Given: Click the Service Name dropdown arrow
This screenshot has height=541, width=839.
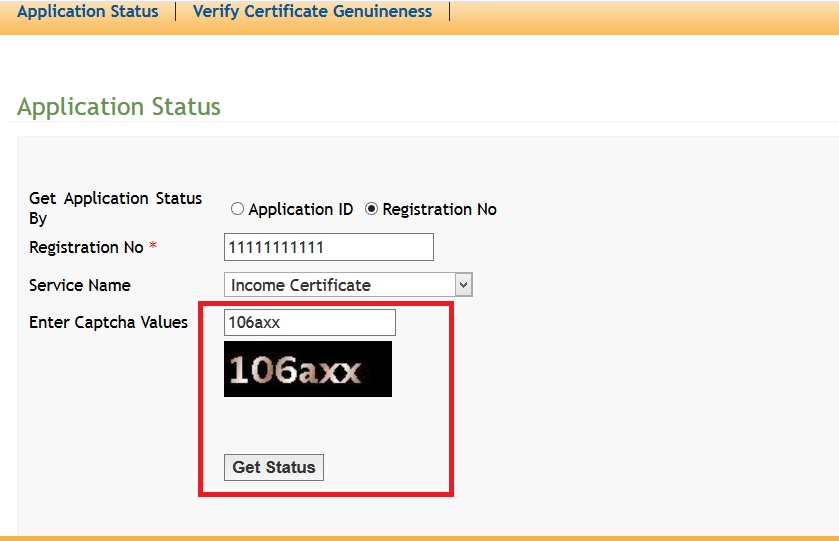Looking at the screenshot, I should [x=463, y=285].
